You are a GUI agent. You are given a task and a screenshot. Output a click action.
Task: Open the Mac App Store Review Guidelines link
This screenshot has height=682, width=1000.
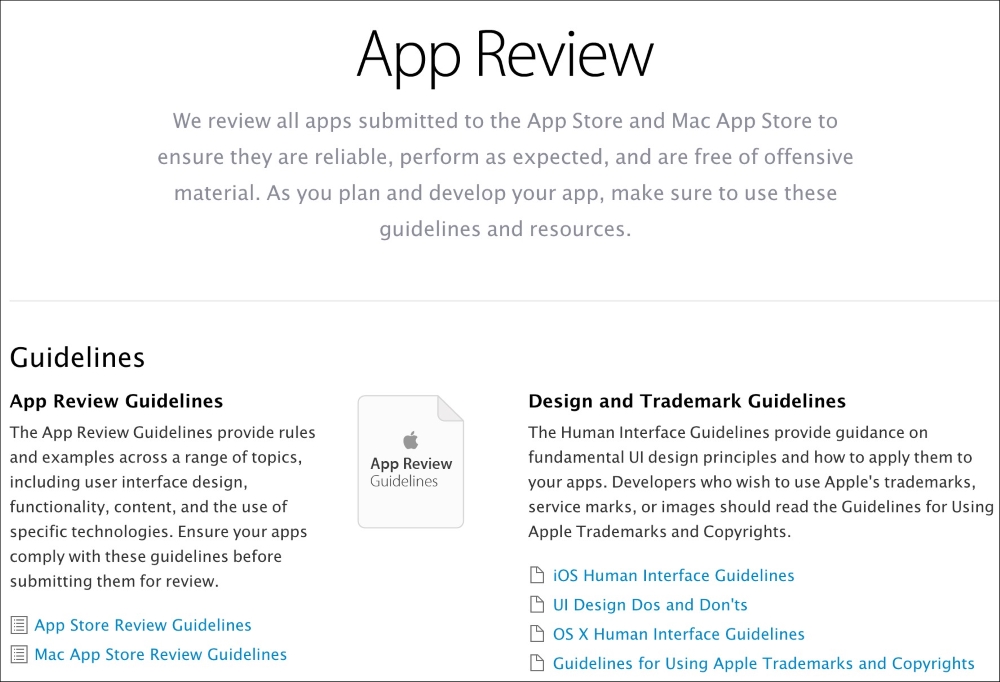(161, 655)
